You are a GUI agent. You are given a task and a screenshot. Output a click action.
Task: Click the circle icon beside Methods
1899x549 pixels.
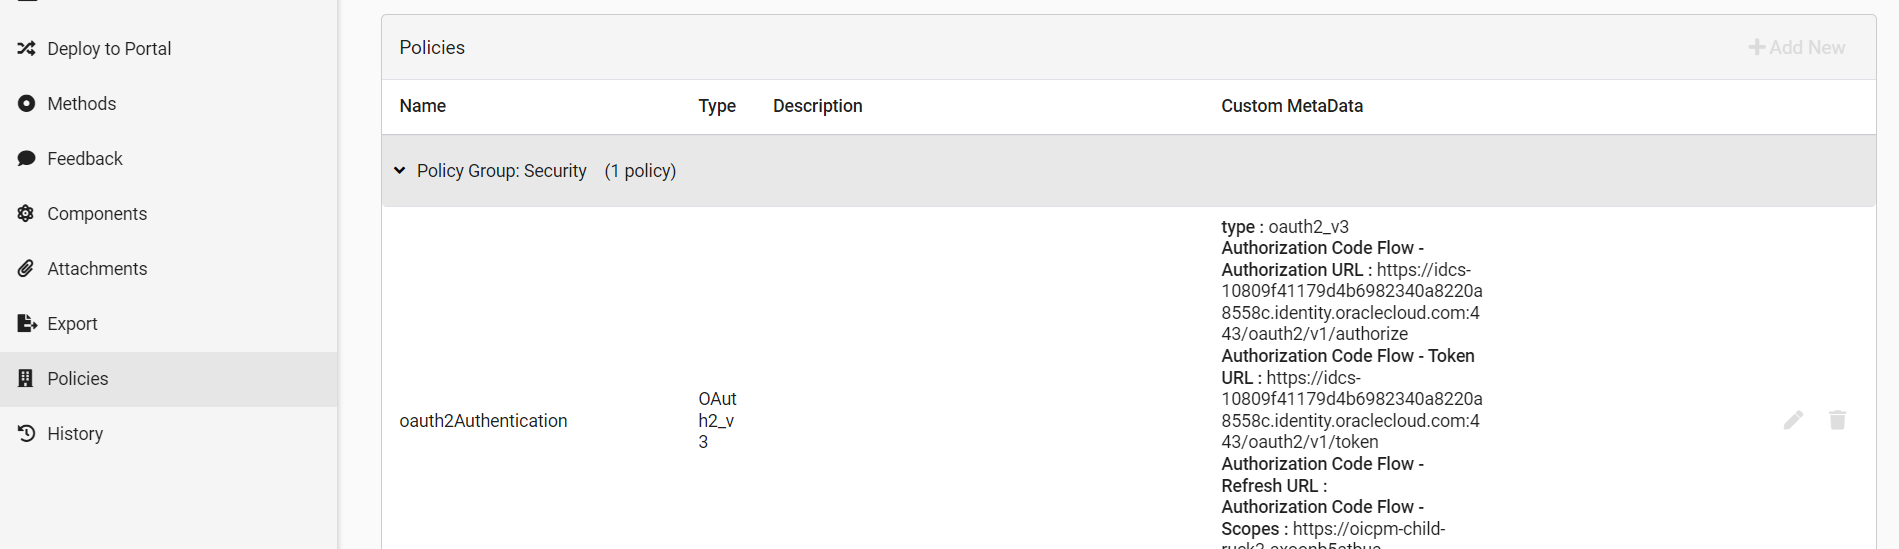point(26,103)
